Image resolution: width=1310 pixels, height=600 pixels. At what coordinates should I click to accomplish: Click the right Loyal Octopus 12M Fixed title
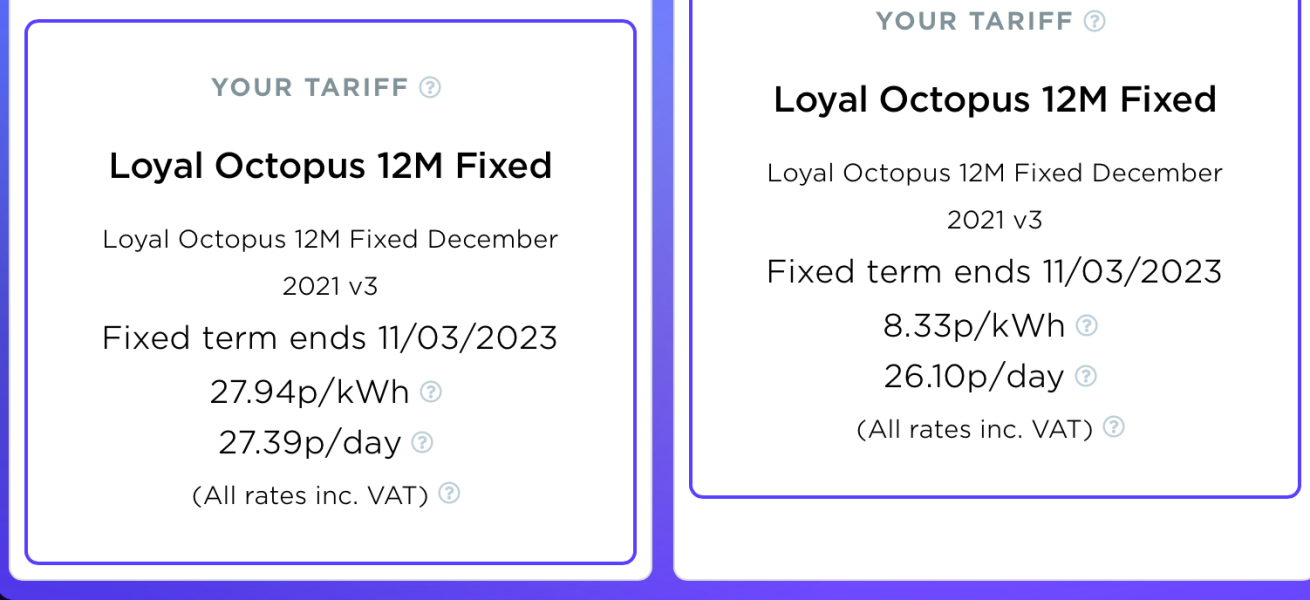[995, 99]
